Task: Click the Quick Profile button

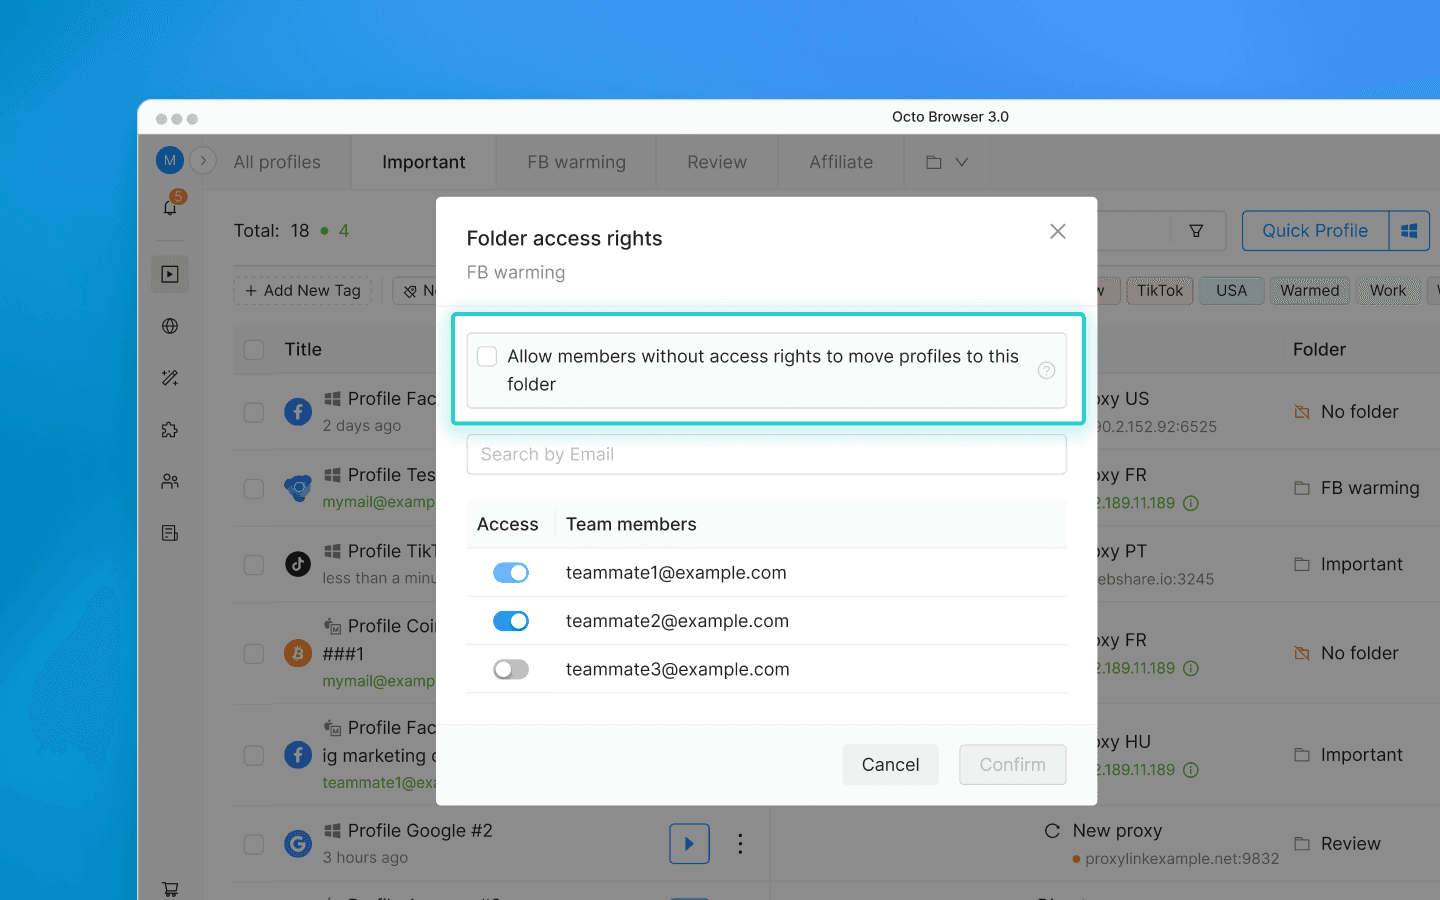Action: point(1315,231)
